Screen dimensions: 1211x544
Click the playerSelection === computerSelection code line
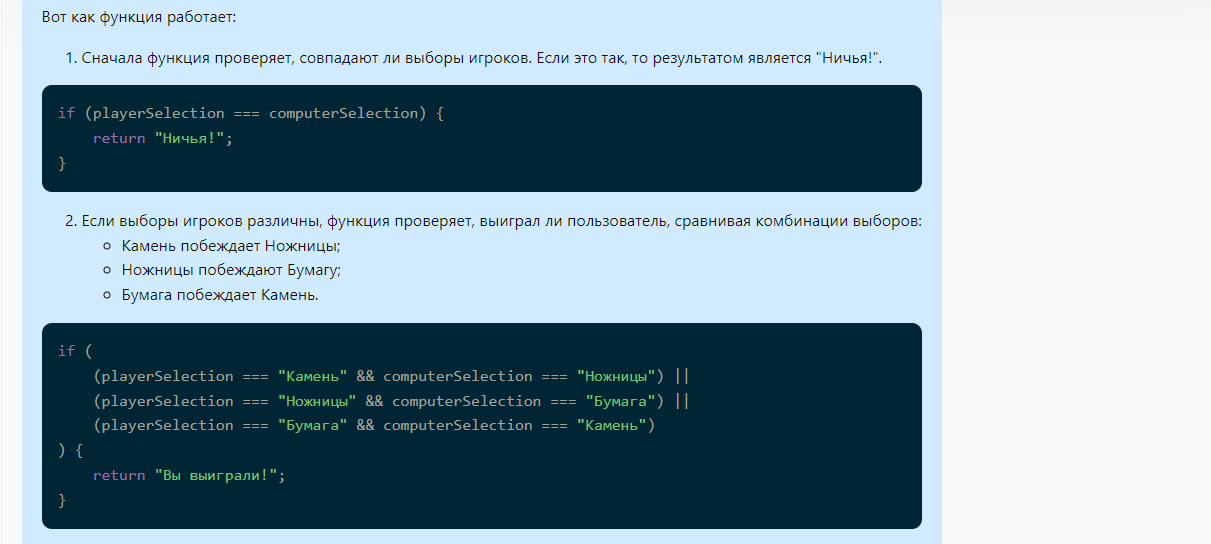pyautogui.click(x=250, y=113)
